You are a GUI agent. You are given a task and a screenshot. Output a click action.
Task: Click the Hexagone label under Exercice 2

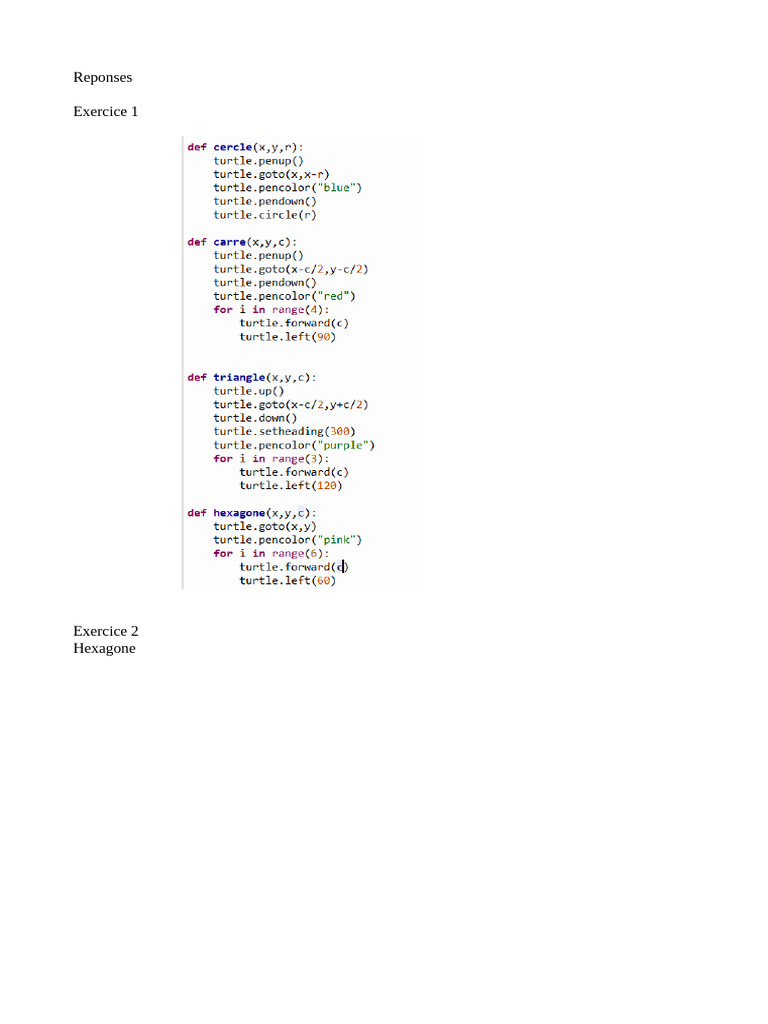104,648
